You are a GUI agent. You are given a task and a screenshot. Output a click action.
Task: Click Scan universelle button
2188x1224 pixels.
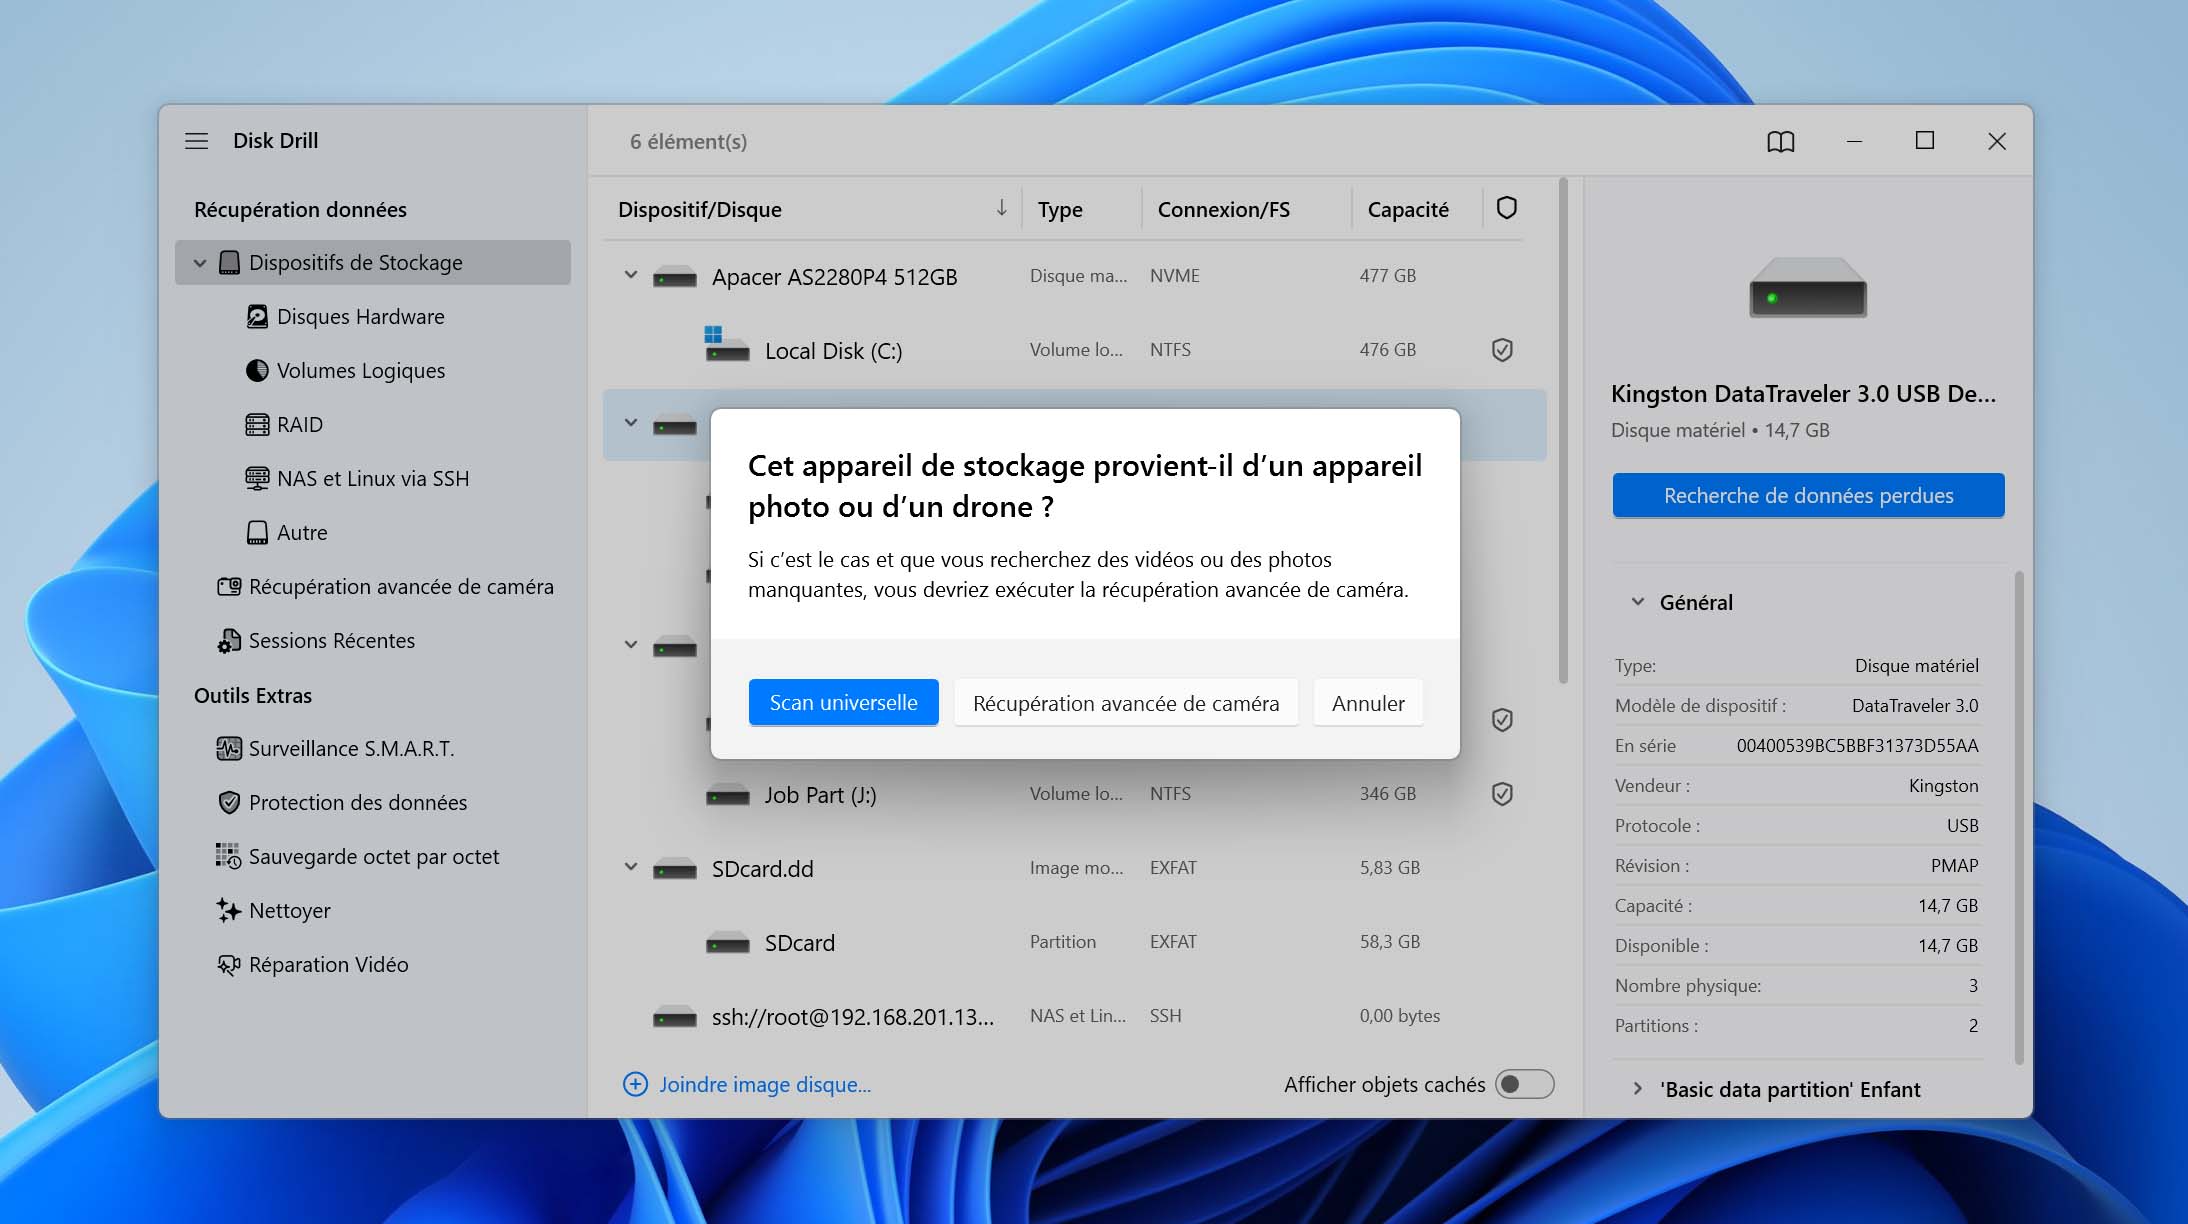tap(843, 703)
